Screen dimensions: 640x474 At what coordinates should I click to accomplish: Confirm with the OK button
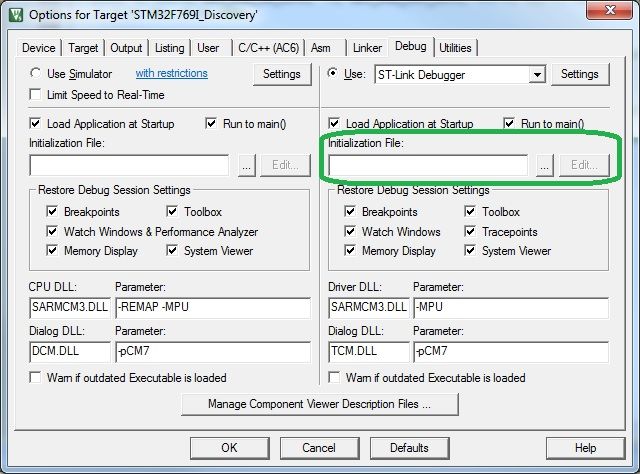coord(229,448)
